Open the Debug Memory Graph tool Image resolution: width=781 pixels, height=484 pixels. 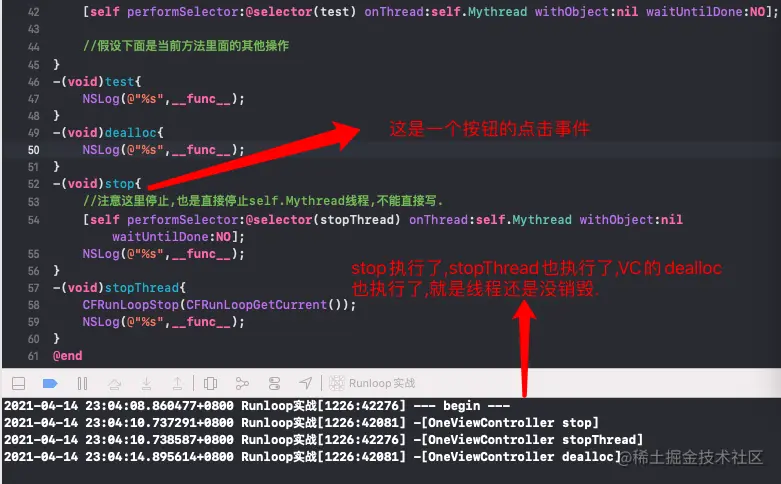coord(242,383)
